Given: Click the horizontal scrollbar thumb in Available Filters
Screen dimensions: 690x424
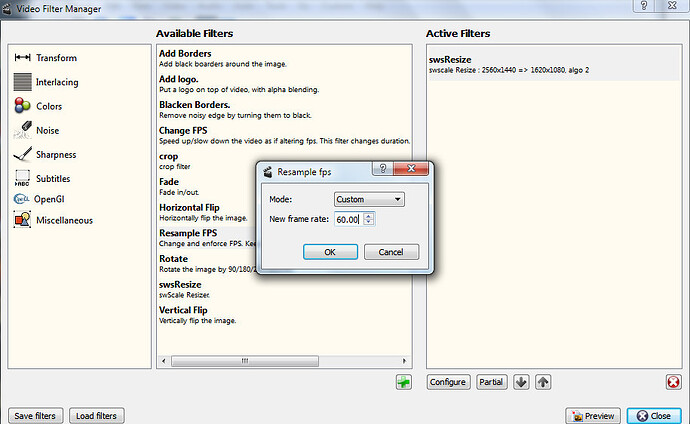Looking at the screenshot, I should [x=245, y=361].
